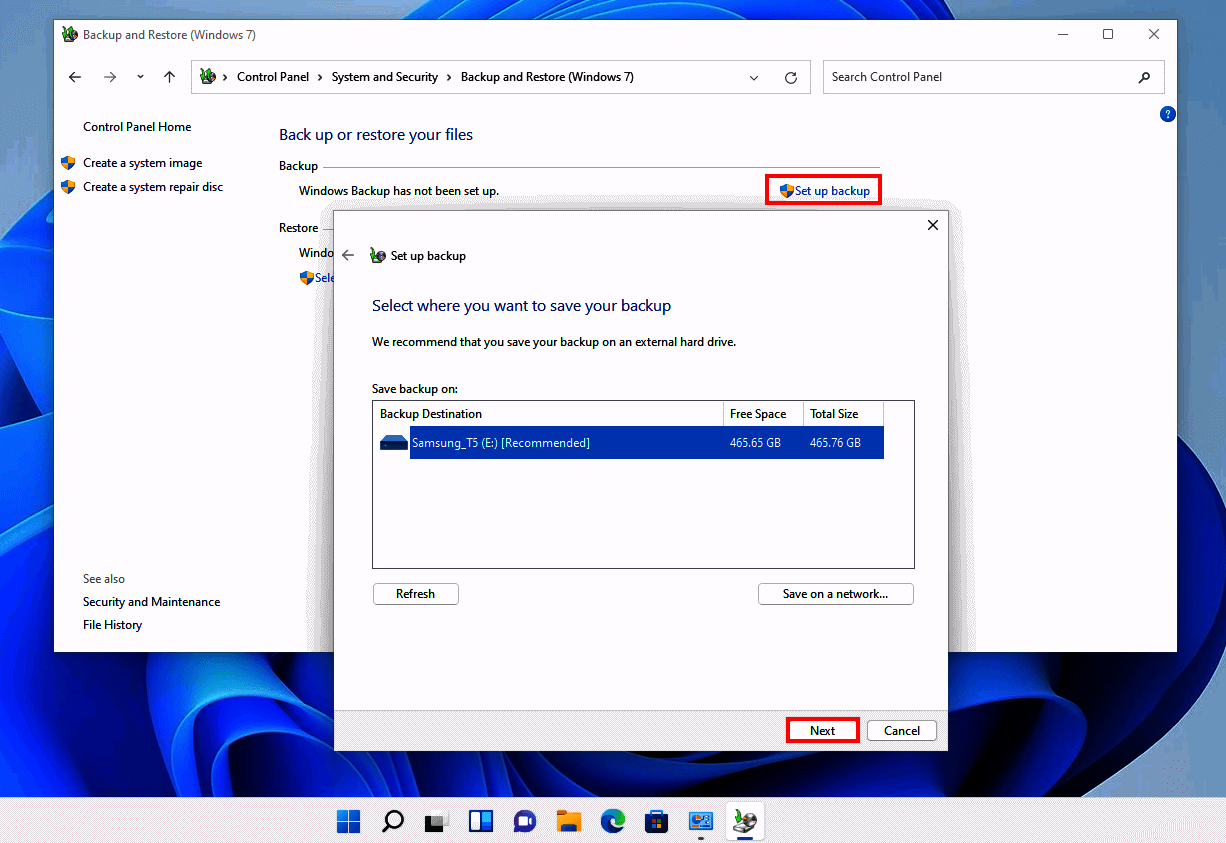This screenshot has width=1226, height=843.
Task: Expand the address bar dropdown arrow
Action: pyautogui.click(x=753, y=77)
